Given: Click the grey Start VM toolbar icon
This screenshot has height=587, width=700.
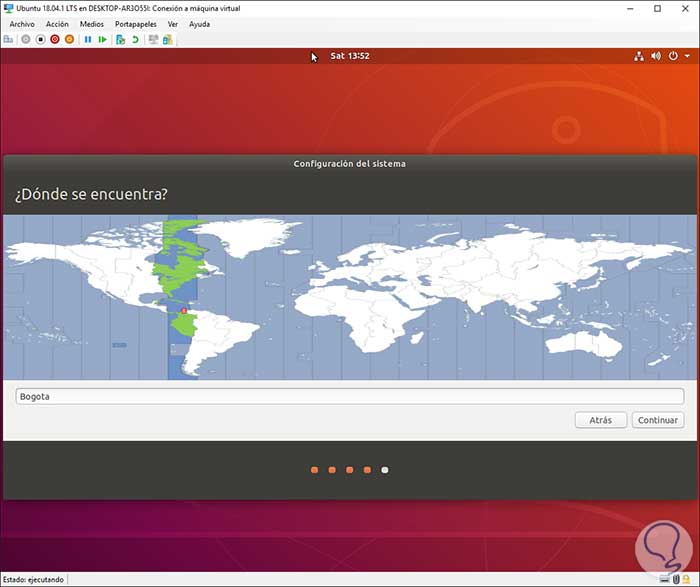Looking at the screenshot, I should [26, 40].
